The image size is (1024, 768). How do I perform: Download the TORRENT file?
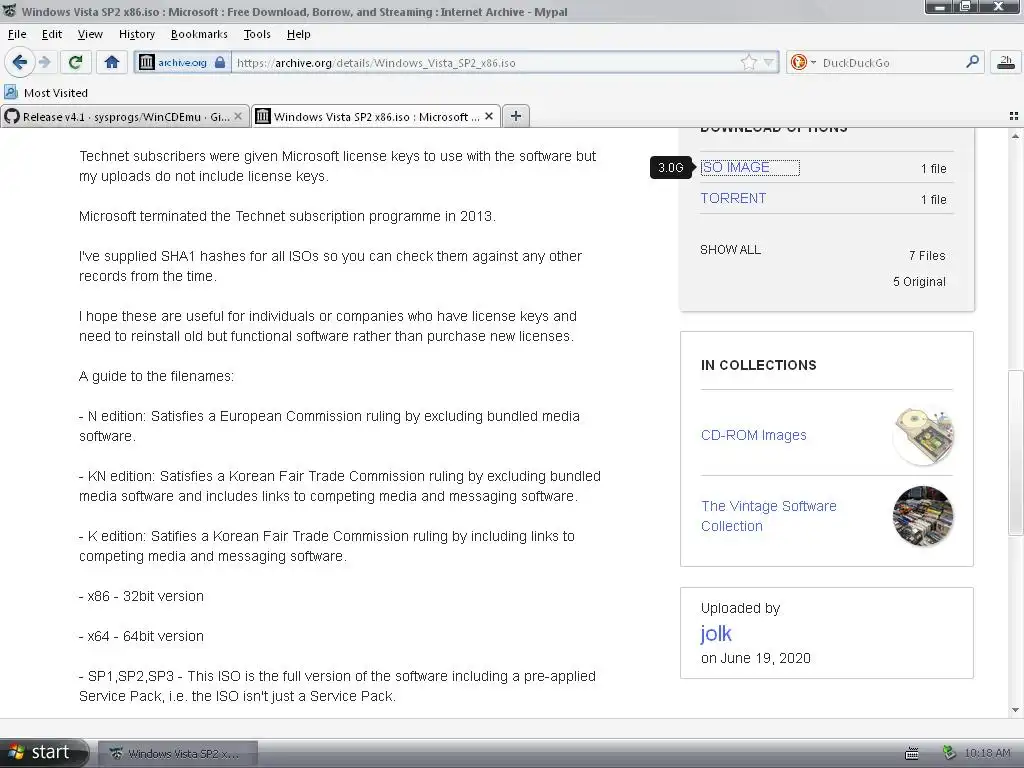[x=733, y=199]
